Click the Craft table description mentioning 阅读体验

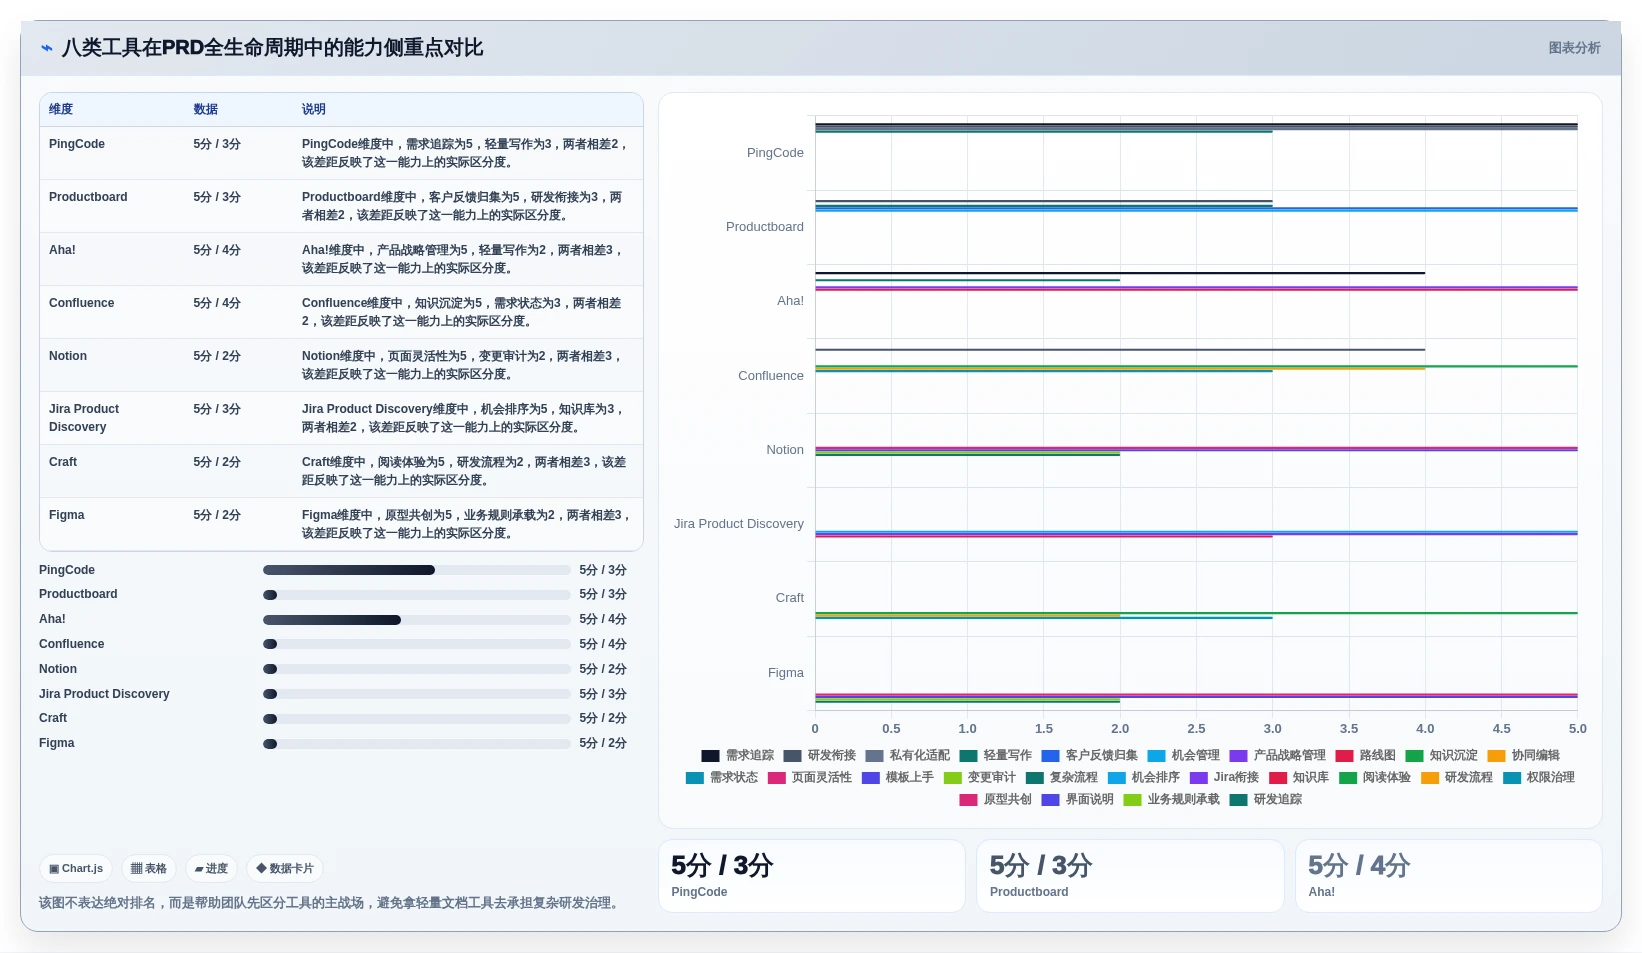coord(464,472)
